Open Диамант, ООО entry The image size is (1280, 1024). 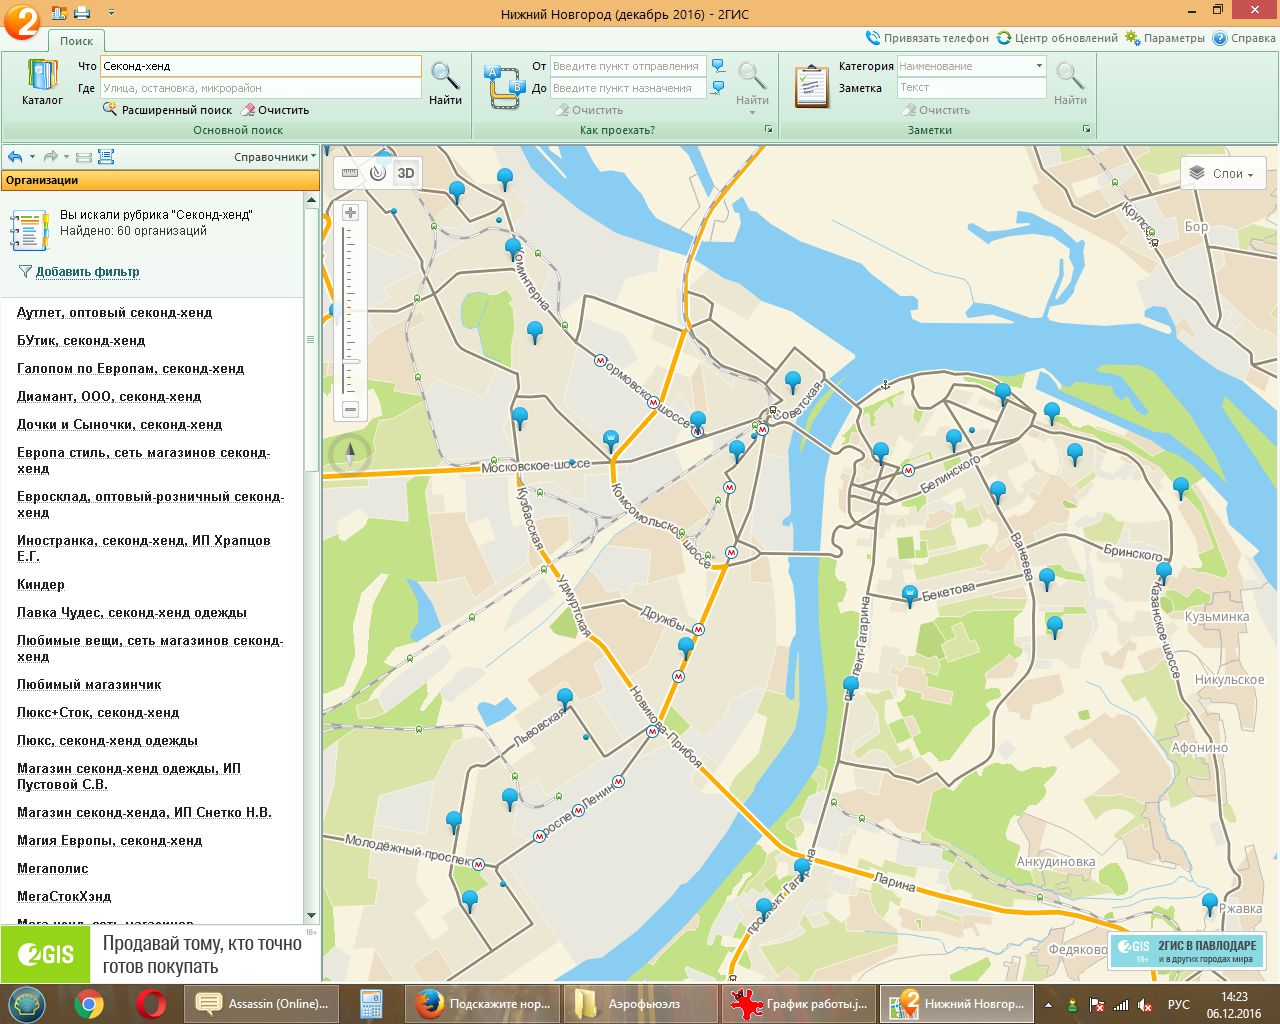(x=109, y=397)
